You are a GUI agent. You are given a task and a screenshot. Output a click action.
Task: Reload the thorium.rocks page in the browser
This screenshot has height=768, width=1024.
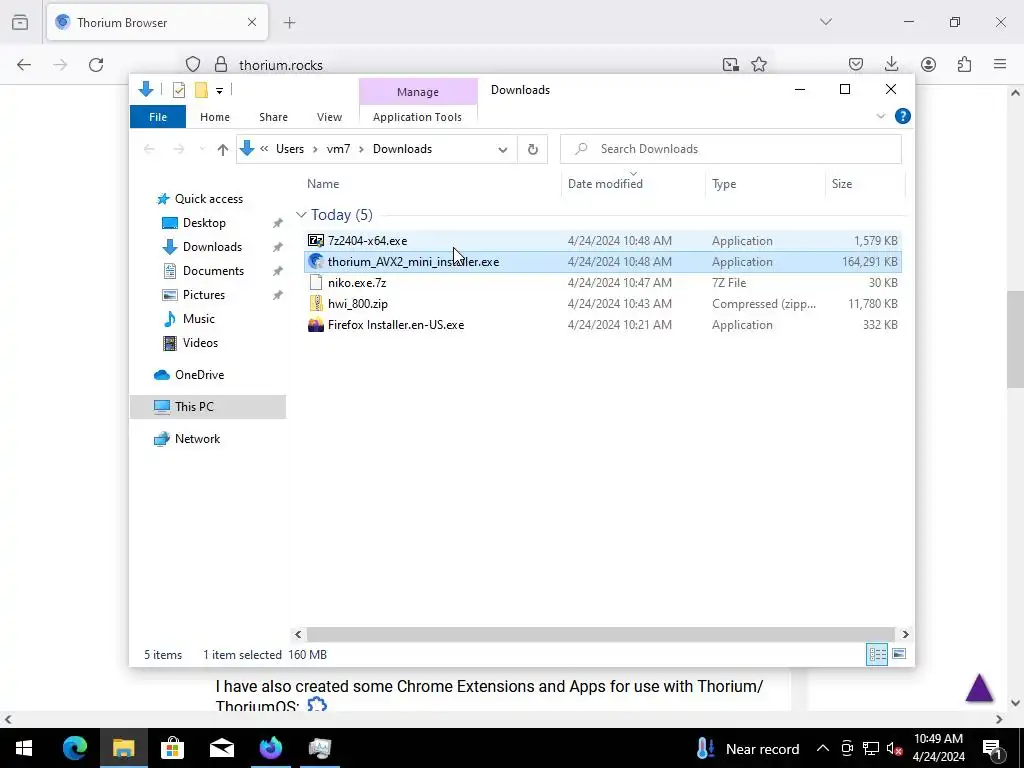point(96,65)
